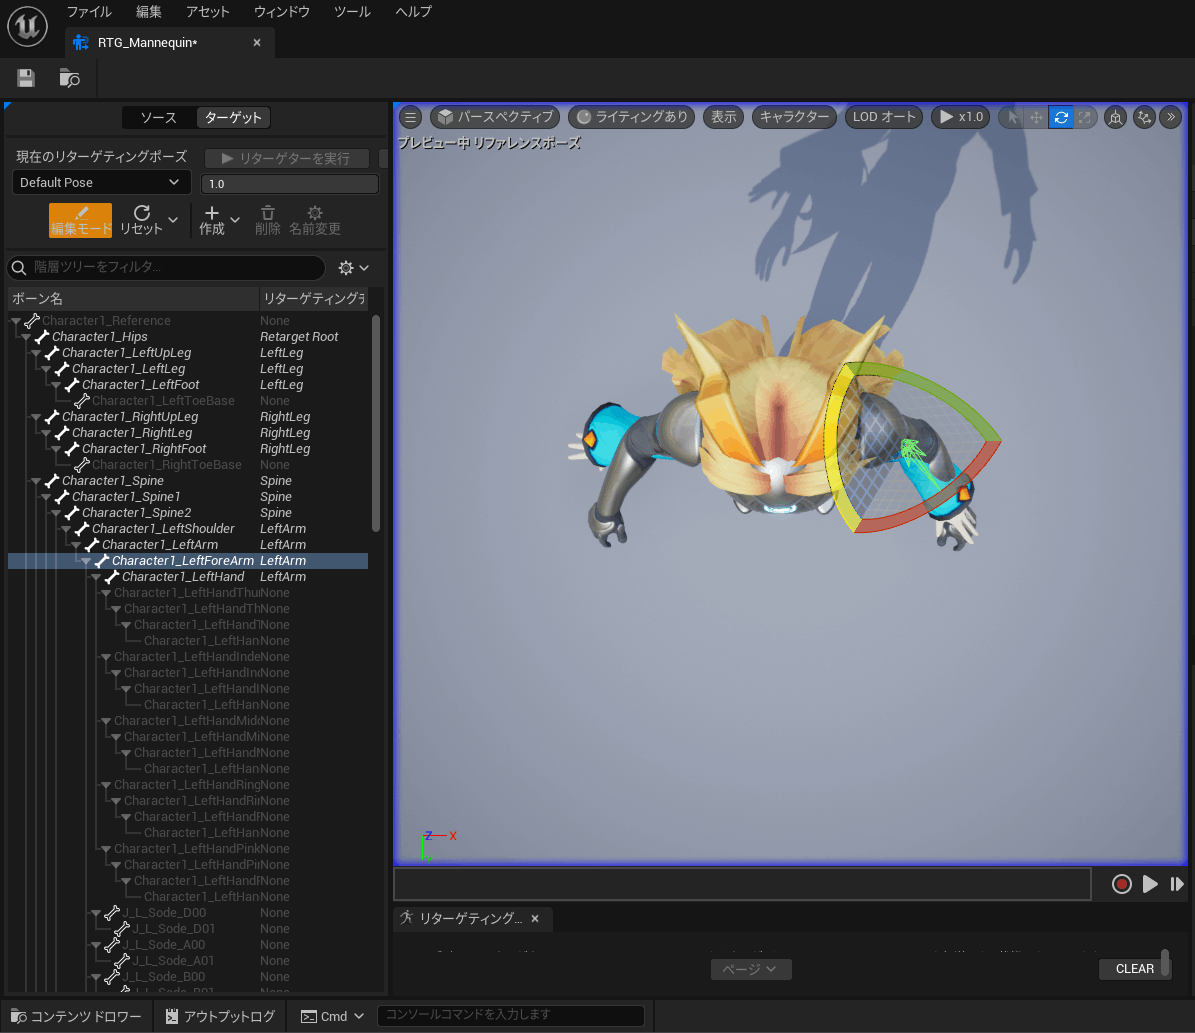Step forward one frame in timeline
The image size is (1195, 1033).
[x=1177, y=884]
